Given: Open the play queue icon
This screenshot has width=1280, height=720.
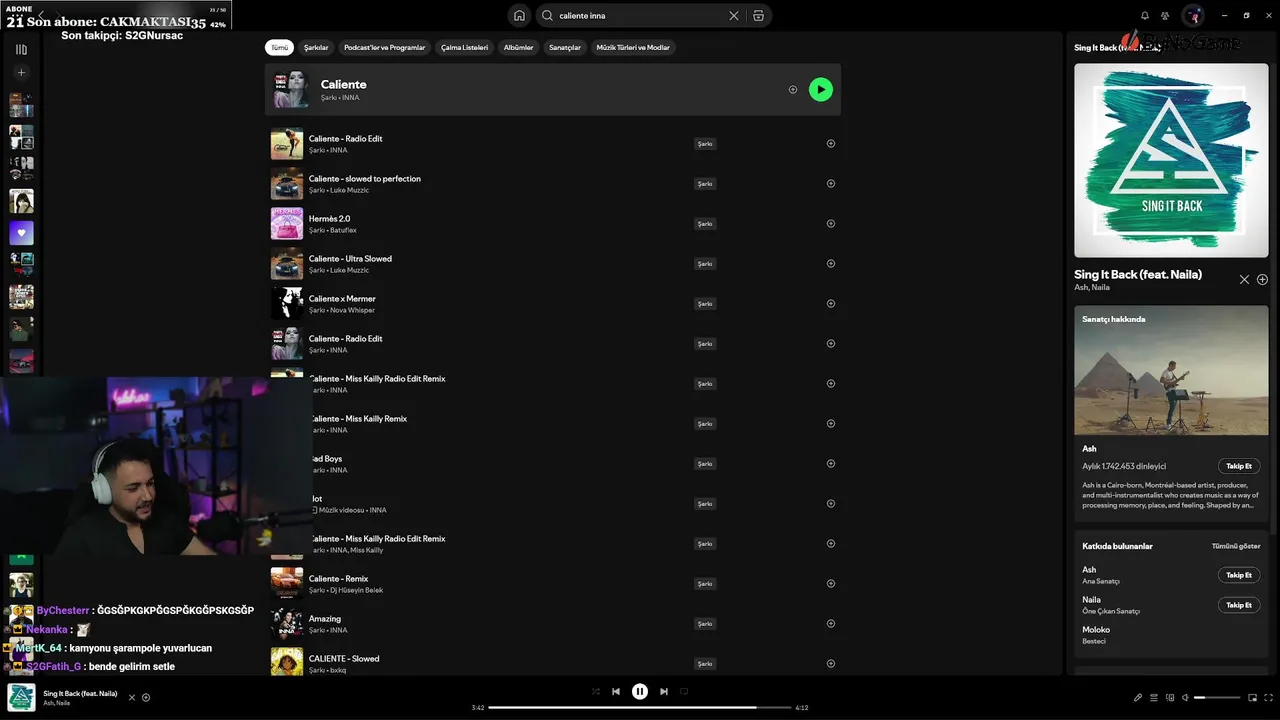Looking at the screenshot, I should [x=1154, y=697].
